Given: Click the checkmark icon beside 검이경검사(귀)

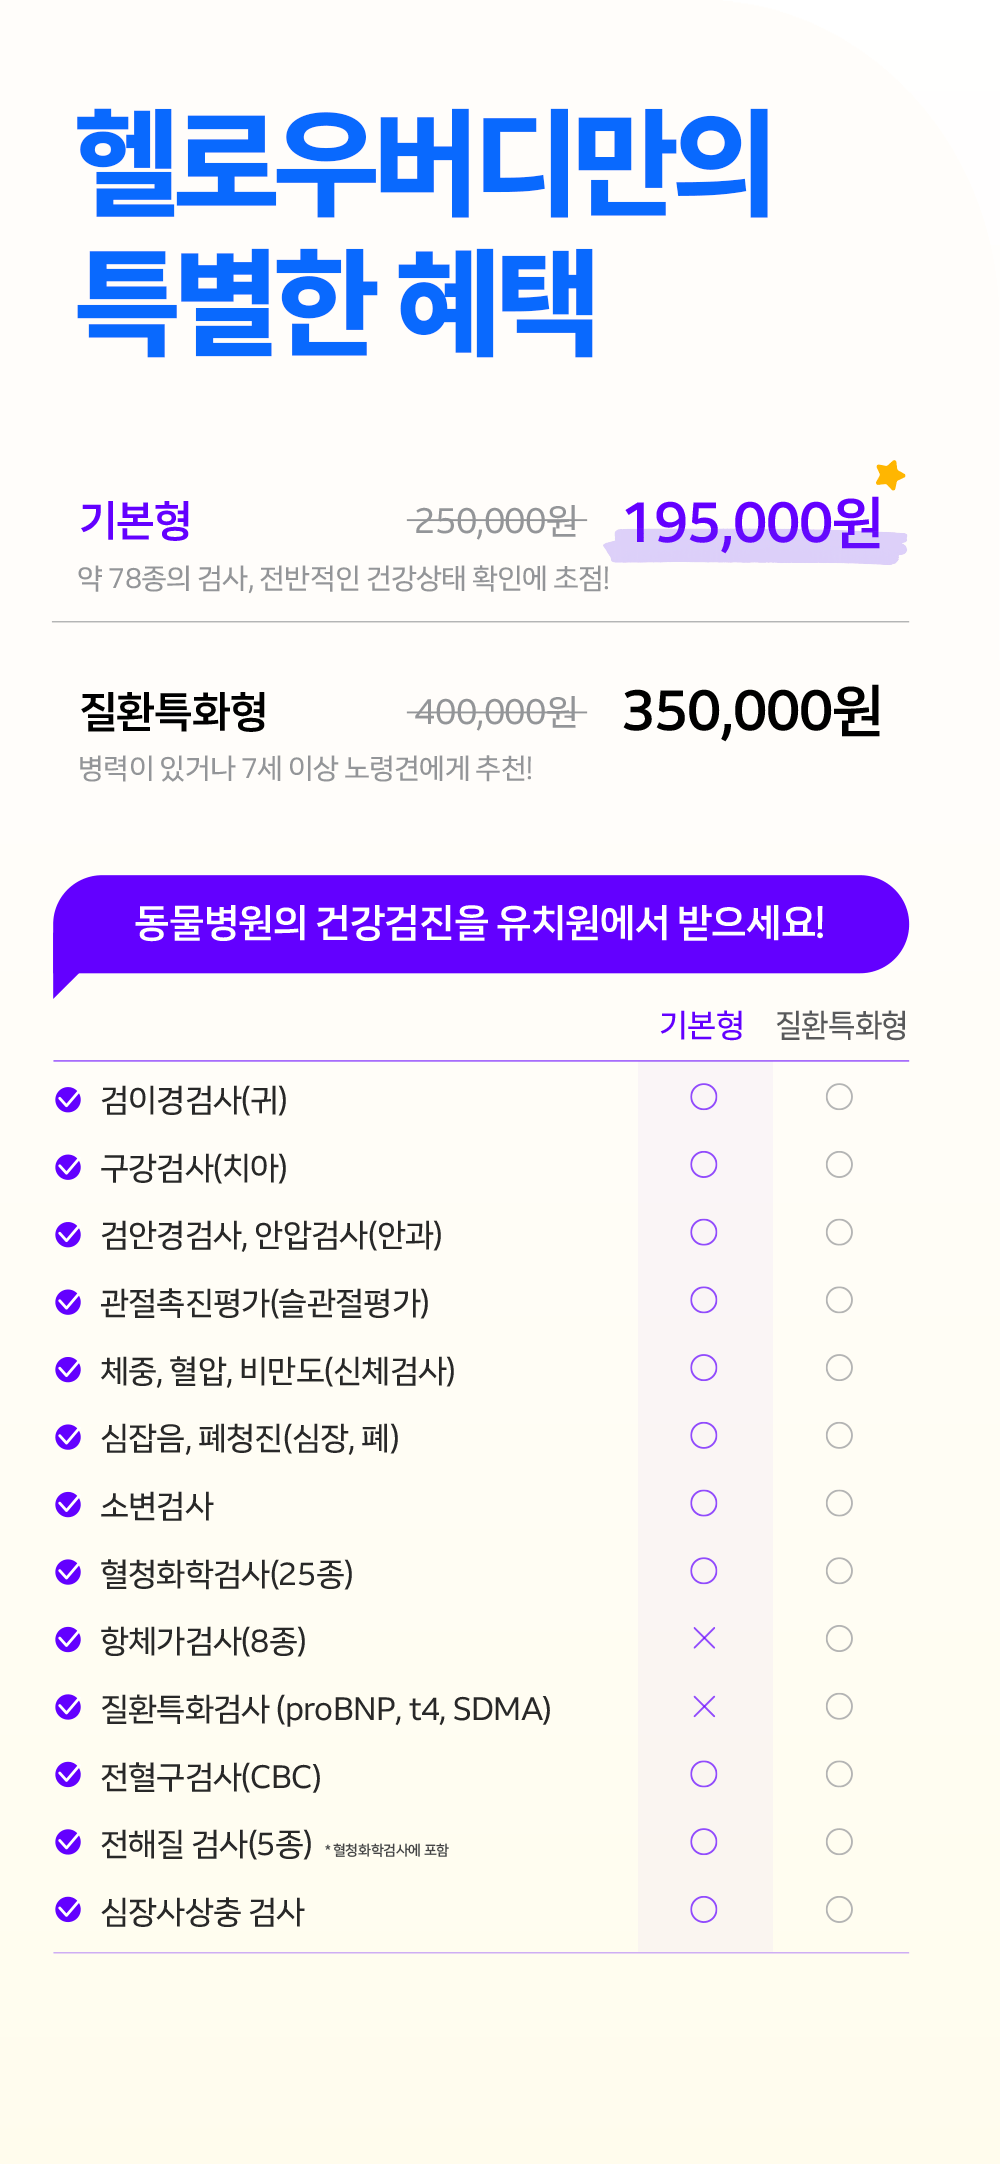Looking at the screenshot, I should coord(68,1100).
